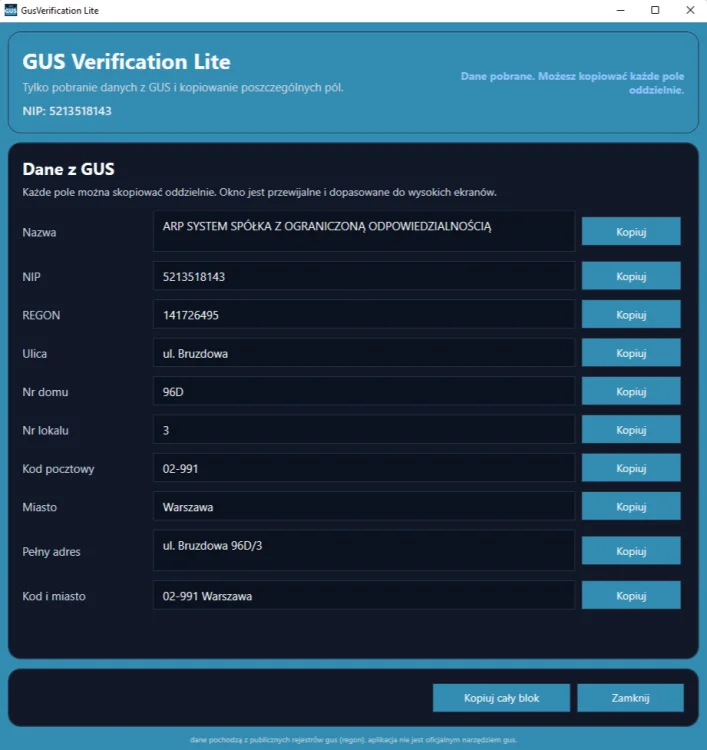707x750 pixels.
Task: Click the header text NIP: 5213518143
Action: [67, 111]
